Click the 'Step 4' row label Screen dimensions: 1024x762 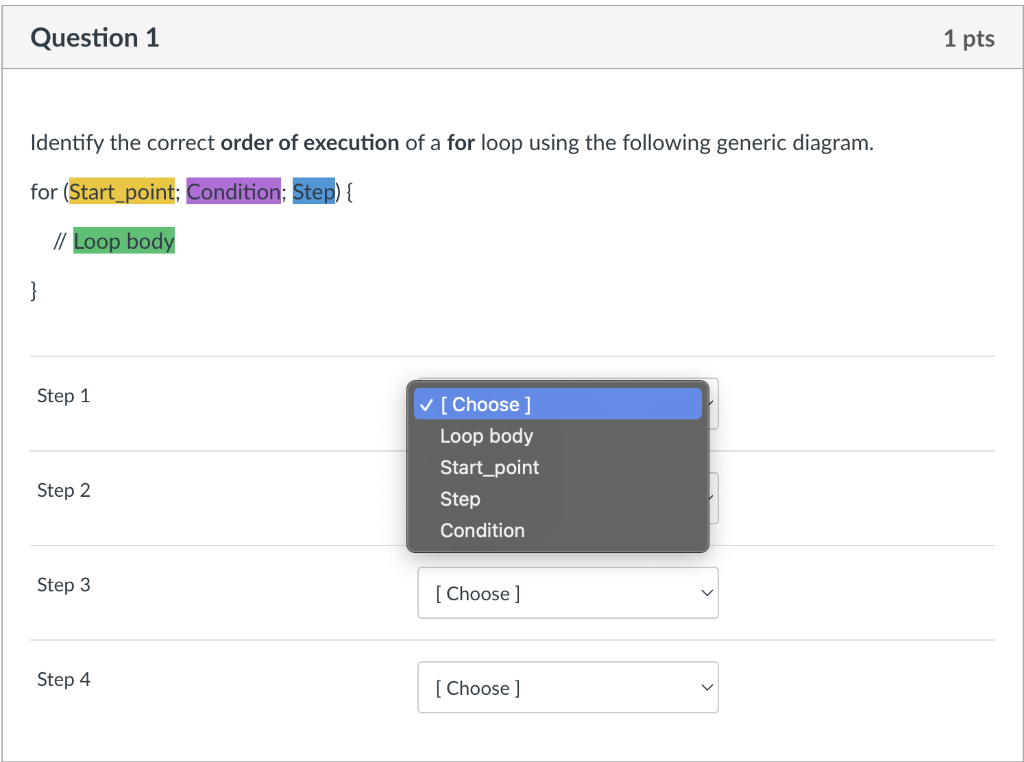pos(63,680)
